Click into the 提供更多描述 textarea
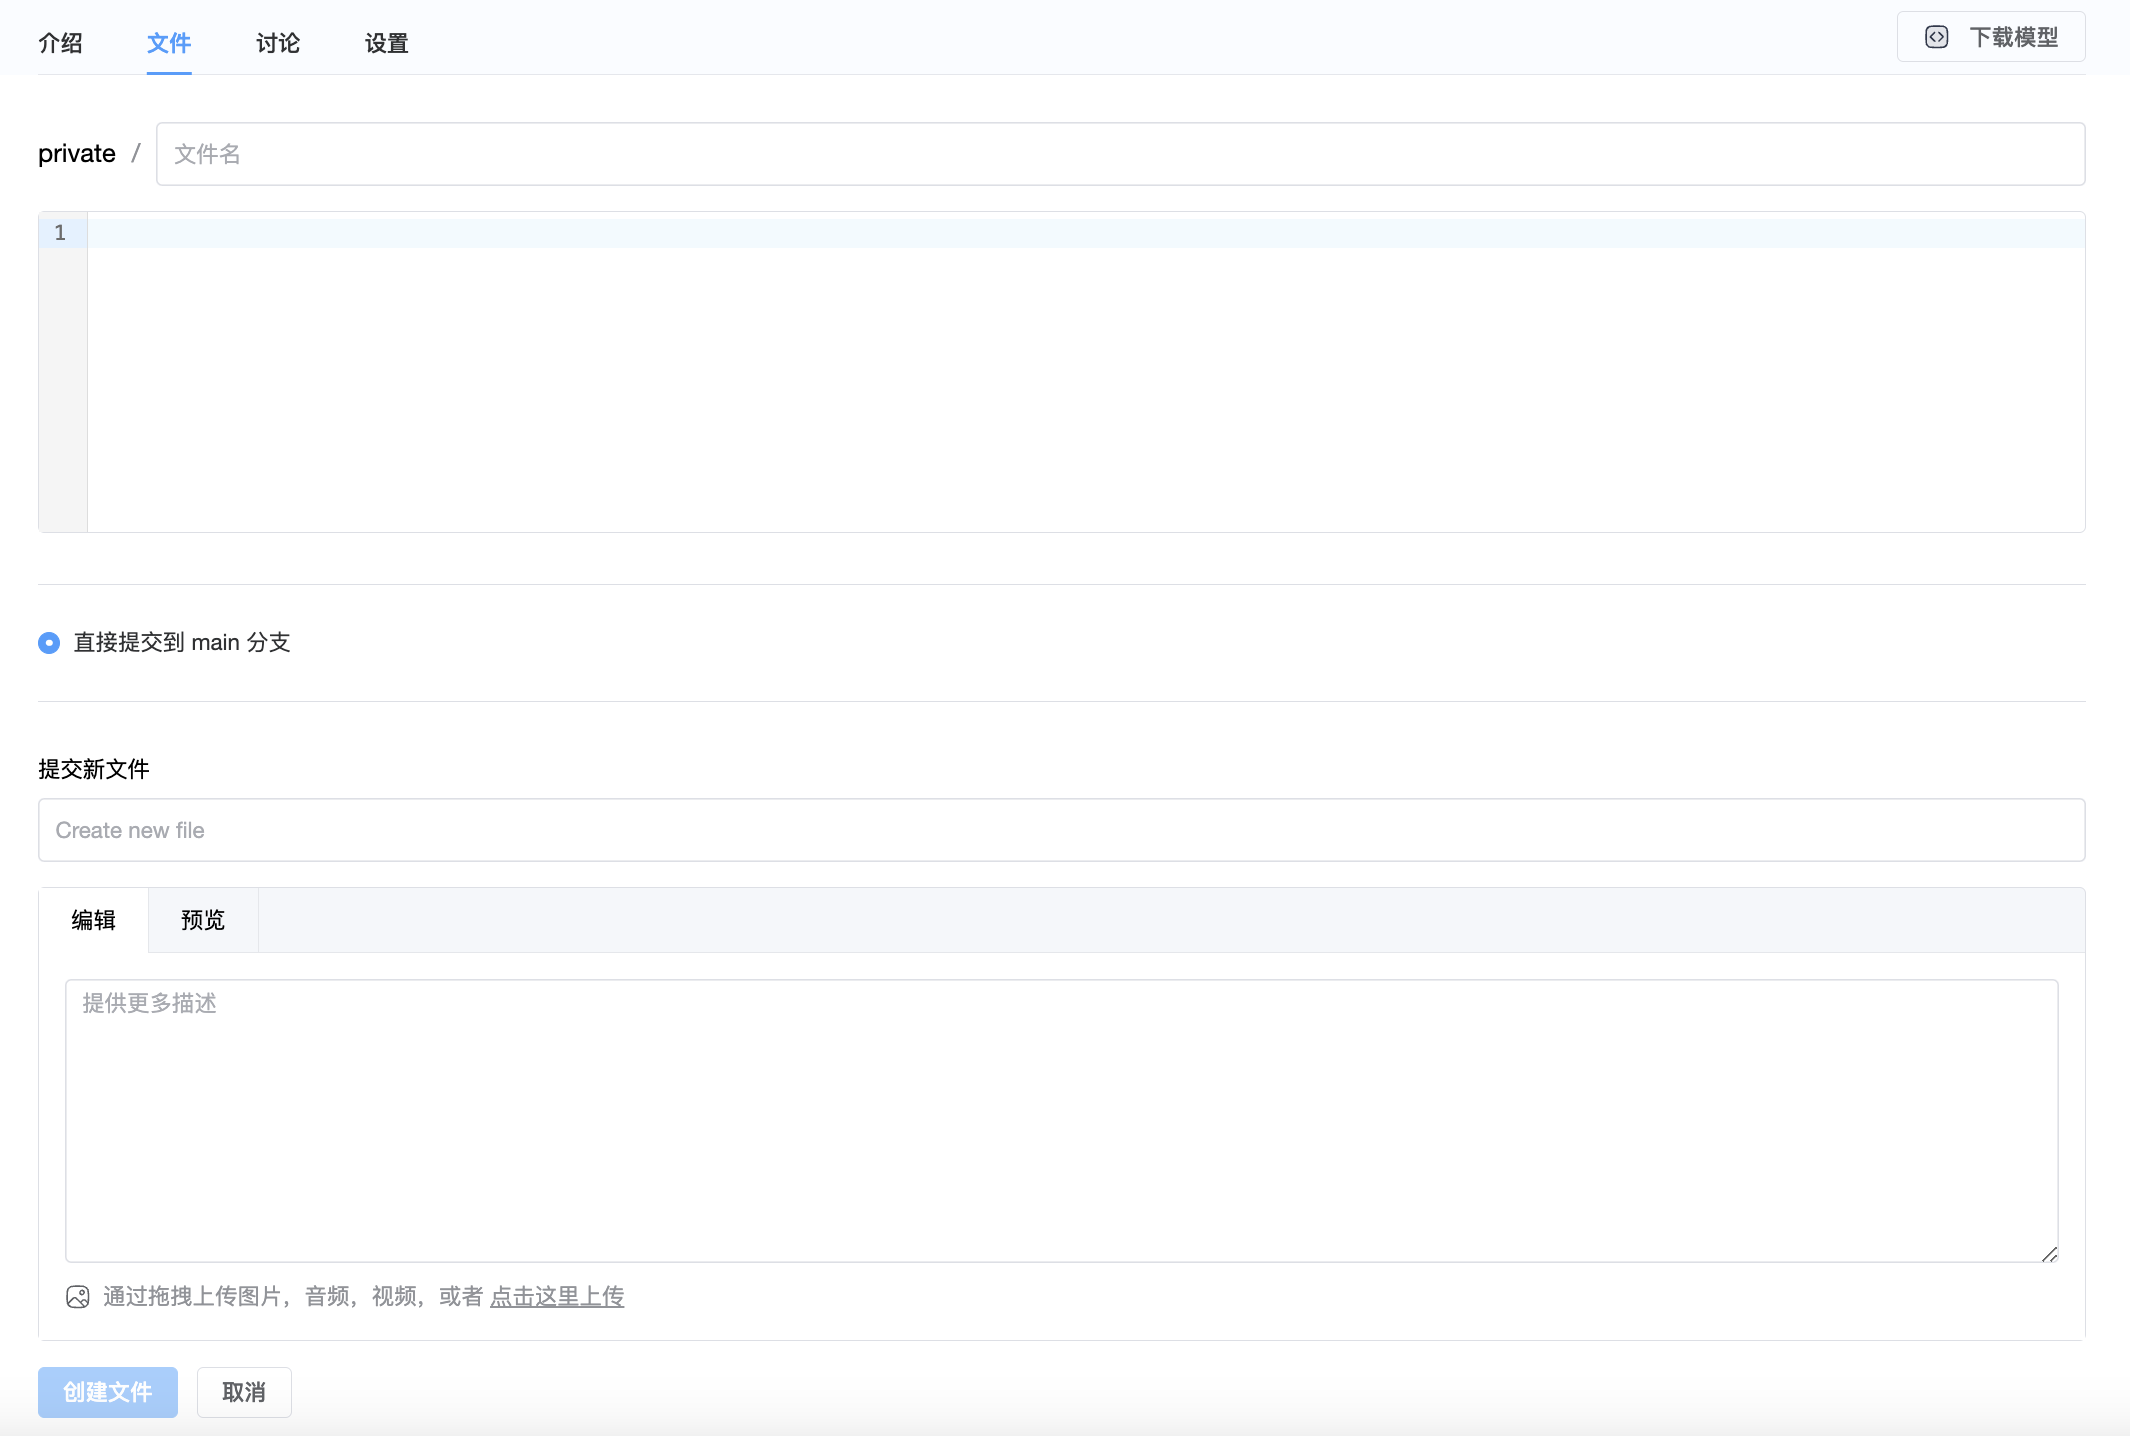The width and height of the screenshot is (2130, 1436). 1061,1120
